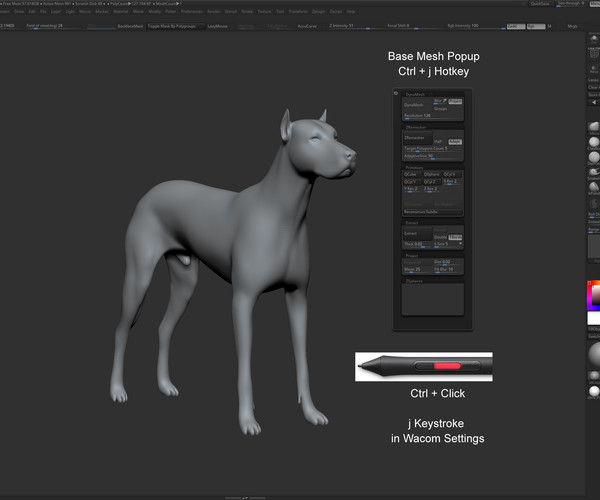The image size is (600, 500).
Task: Click the QCube primitive button
Action: 412,174
